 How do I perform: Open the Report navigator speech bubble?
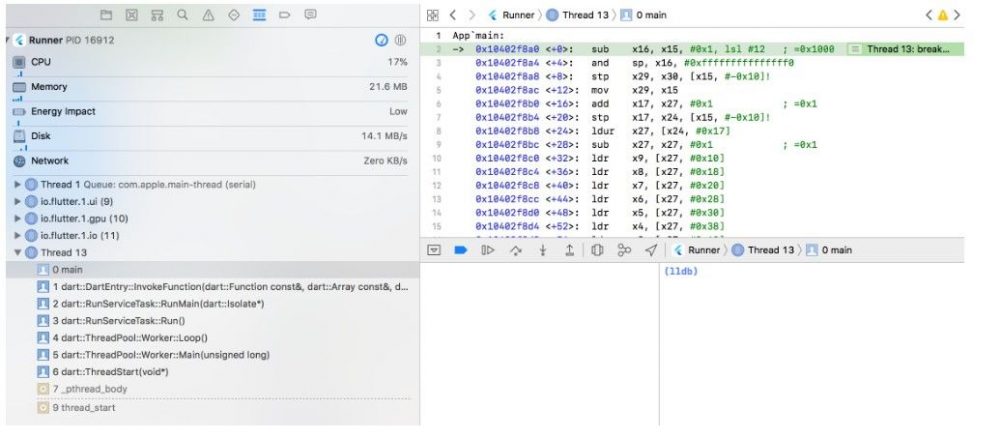point(311,15)
